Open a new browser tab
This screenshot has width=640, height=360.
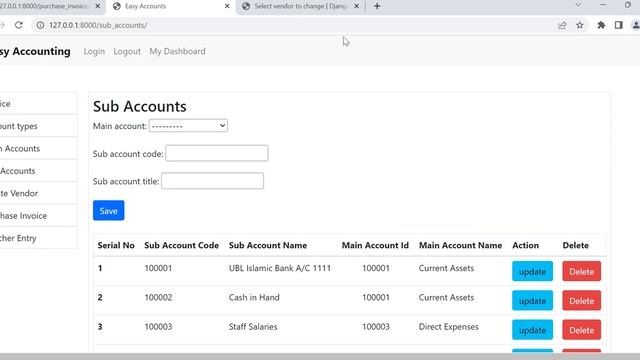pos(377,6)
